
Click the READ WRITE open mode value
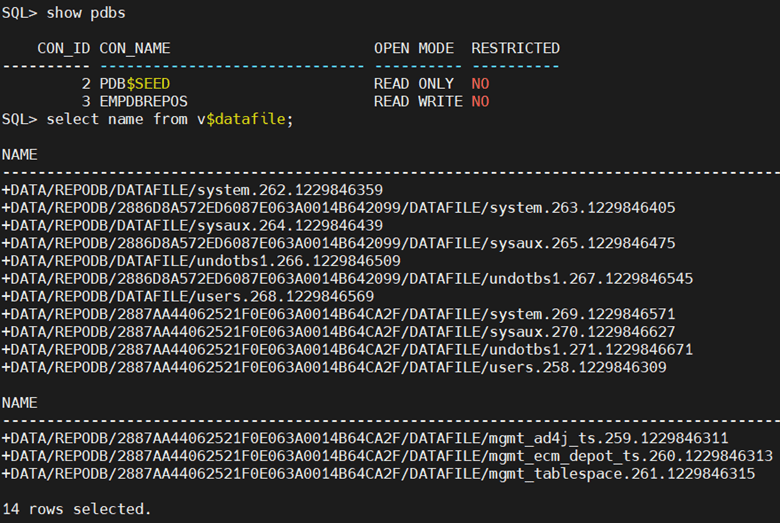417,102
